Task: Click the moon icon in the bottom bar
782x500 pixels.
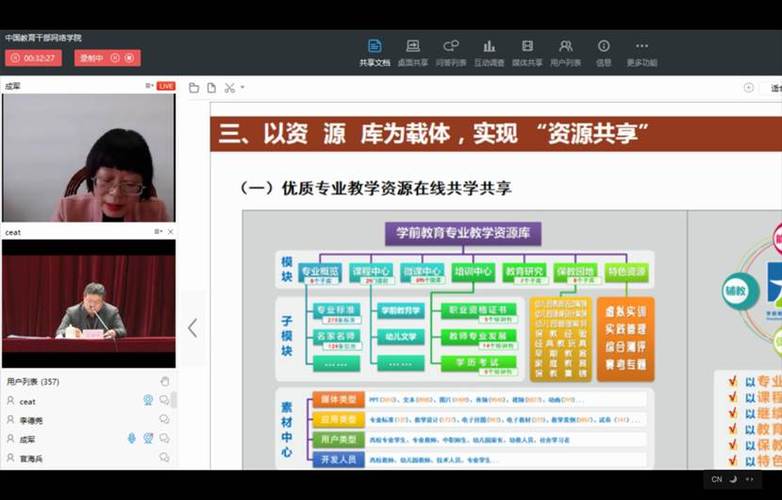Action: pos(733,479)
